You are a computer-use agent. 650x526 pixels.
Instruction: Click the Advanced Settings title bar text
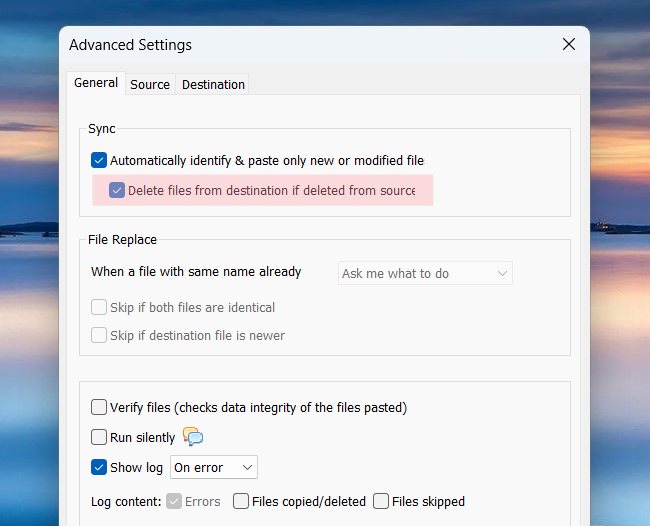130,45
